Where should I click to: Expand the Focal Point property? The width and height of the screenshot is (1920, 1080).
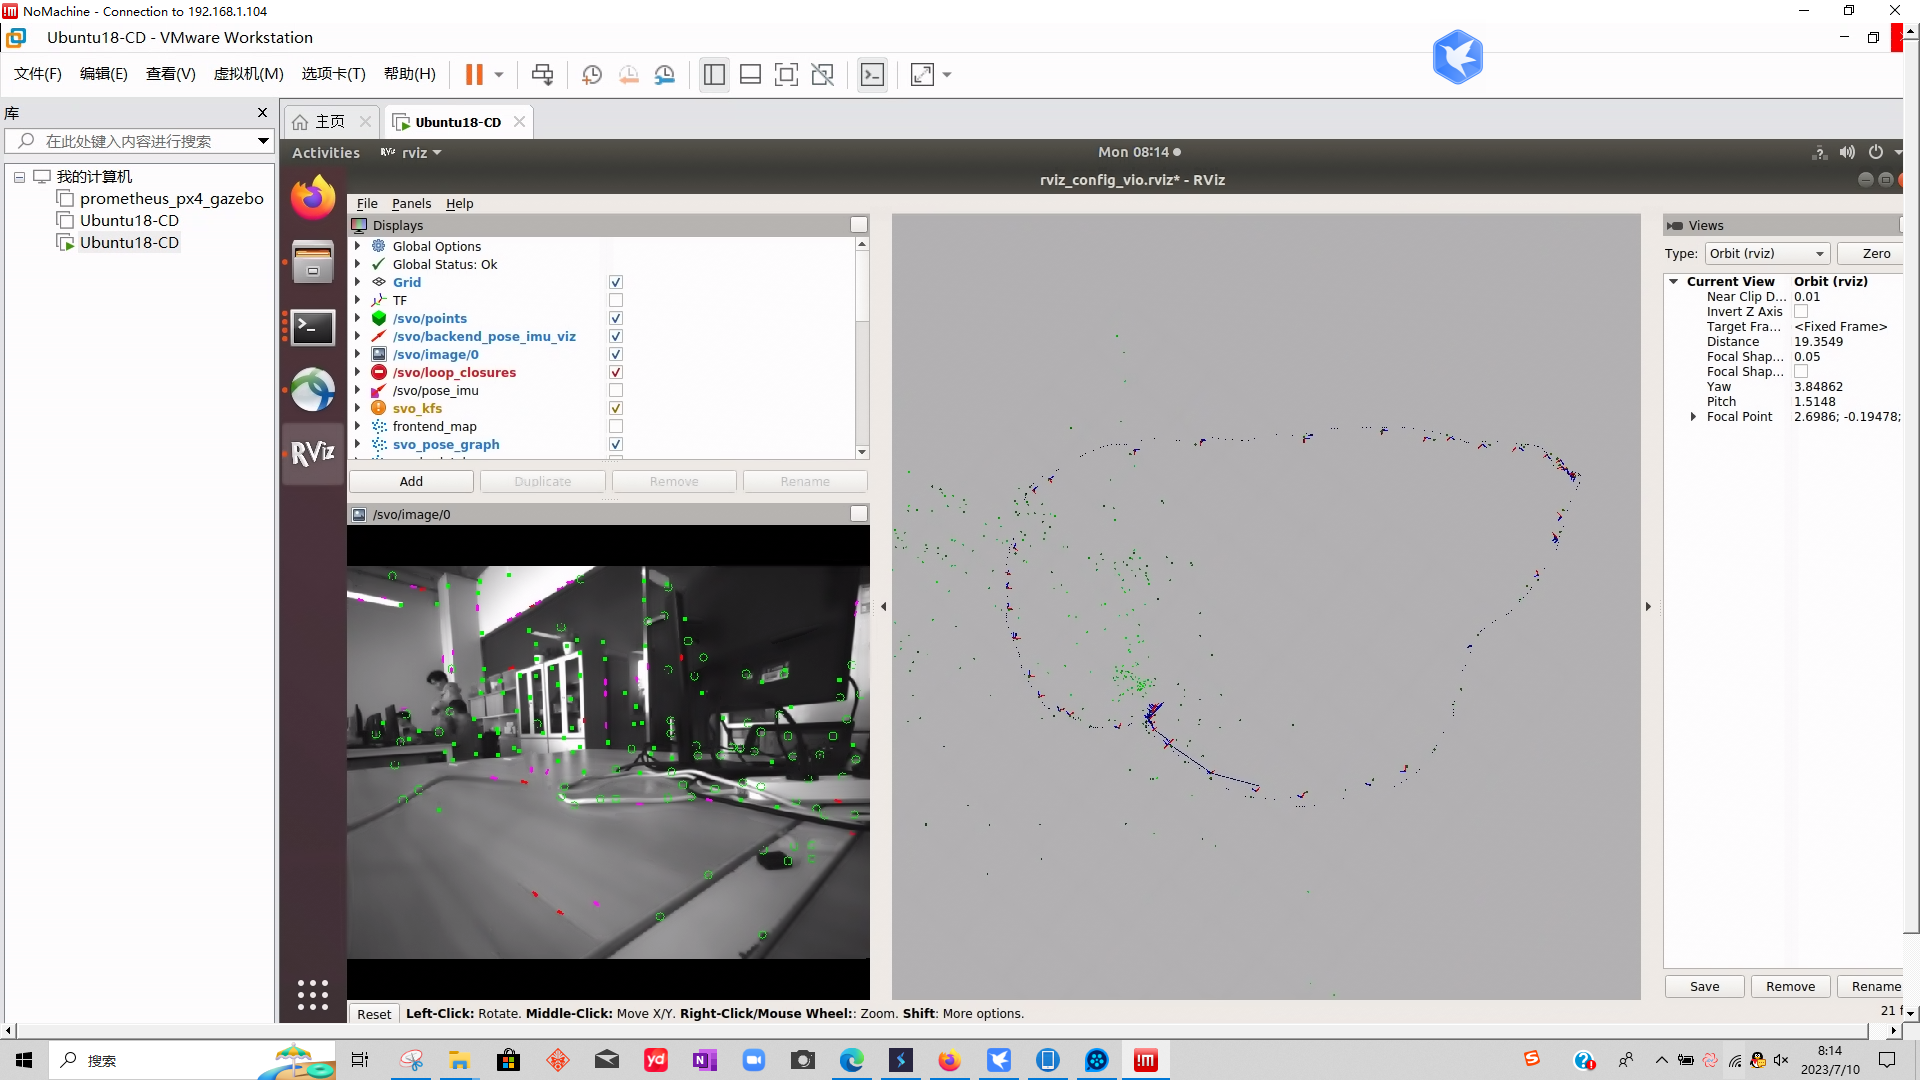click(x=1693, y=417)
